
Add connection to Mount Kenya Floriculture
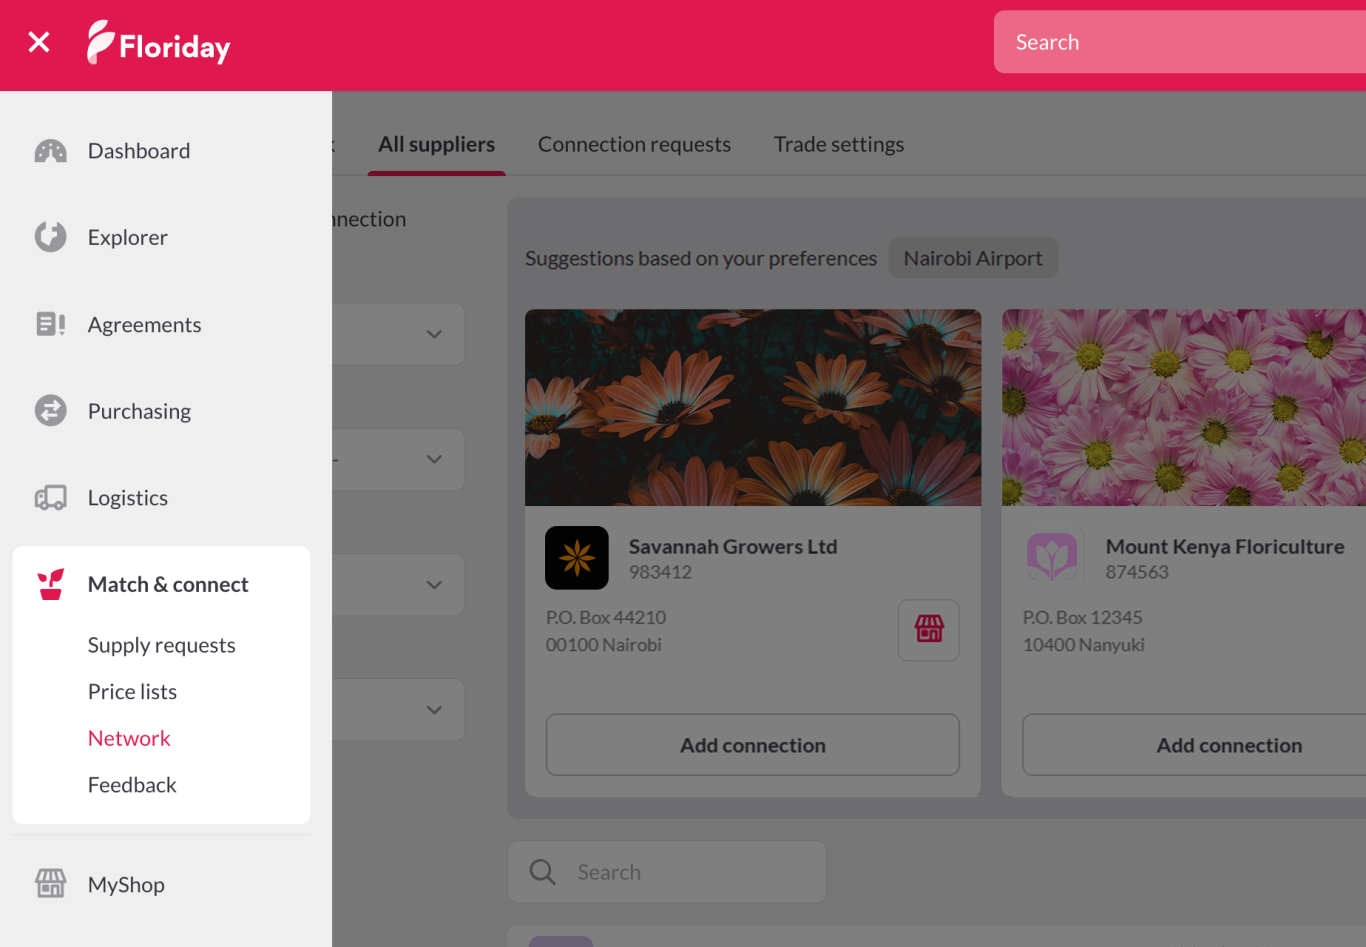pos(1228,745)
